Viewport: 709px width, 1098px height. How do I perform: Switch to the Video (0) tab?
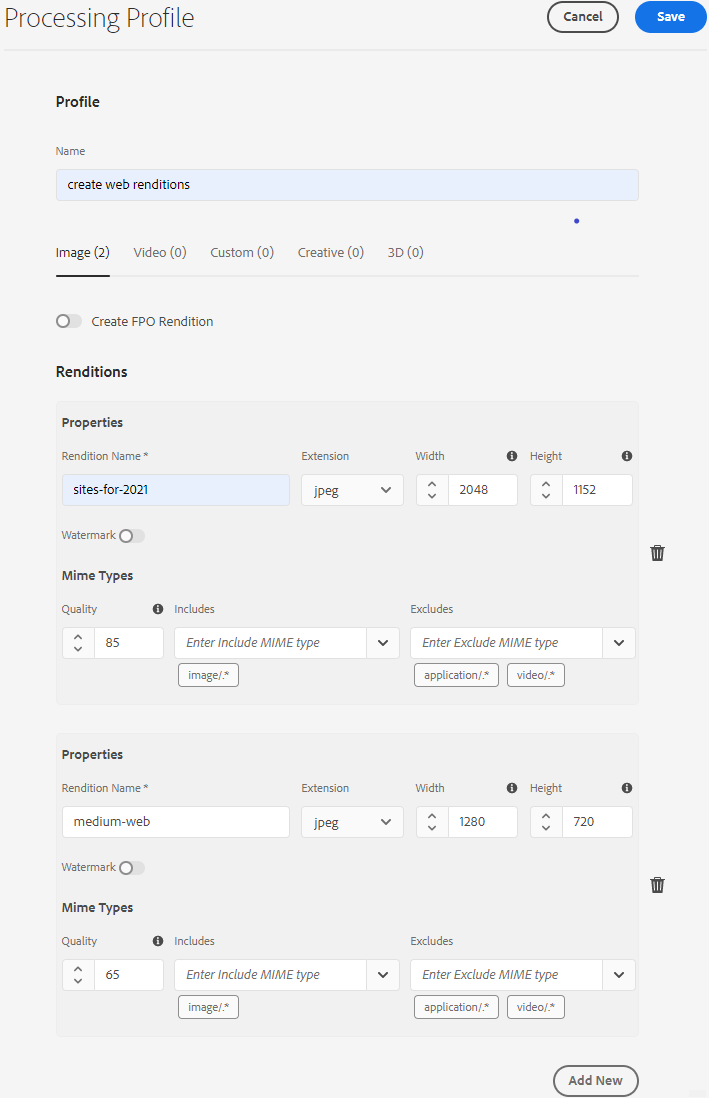pyautogui.click(x=160, y=253)
